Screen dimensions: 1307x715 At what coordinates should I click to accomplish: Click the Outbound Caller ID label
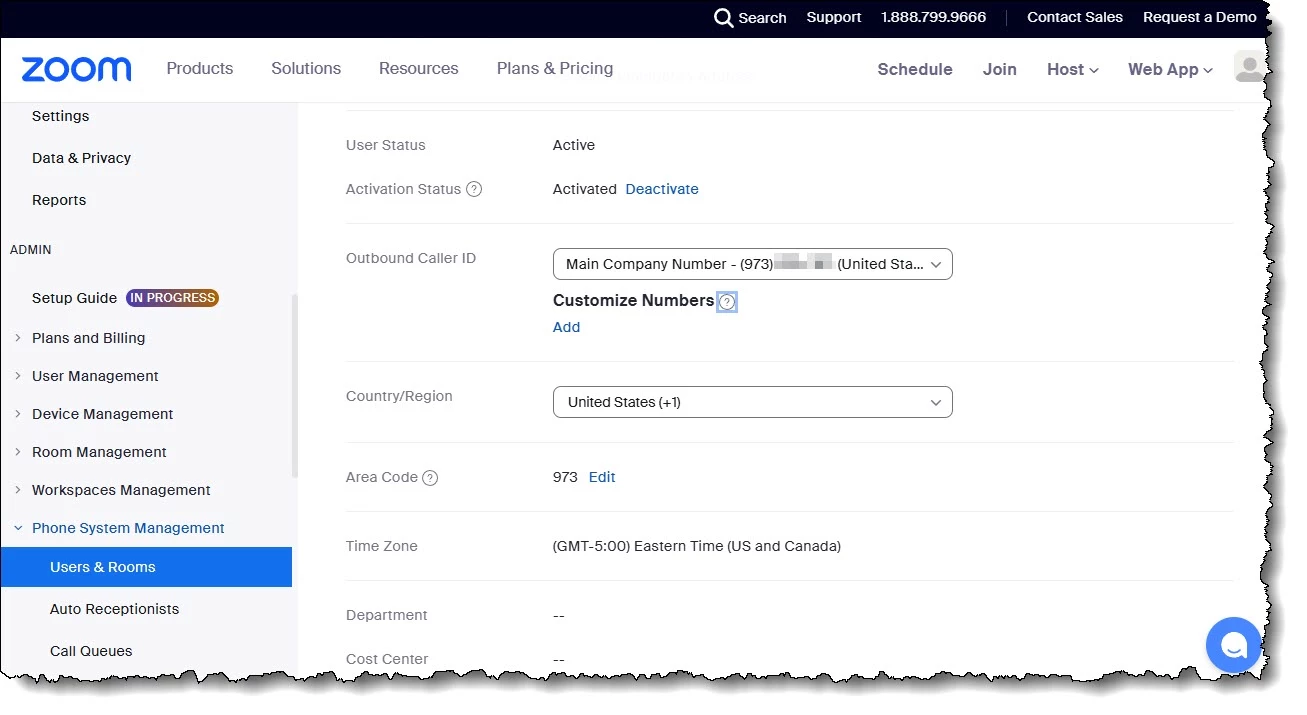pos(411,258)
